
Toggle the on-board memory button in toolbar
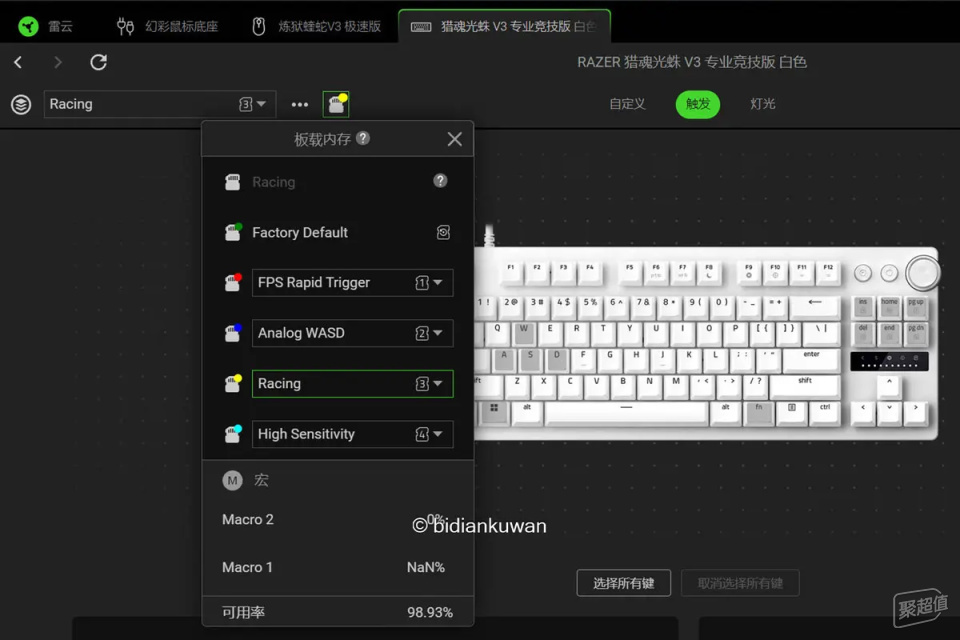(336, 104)
